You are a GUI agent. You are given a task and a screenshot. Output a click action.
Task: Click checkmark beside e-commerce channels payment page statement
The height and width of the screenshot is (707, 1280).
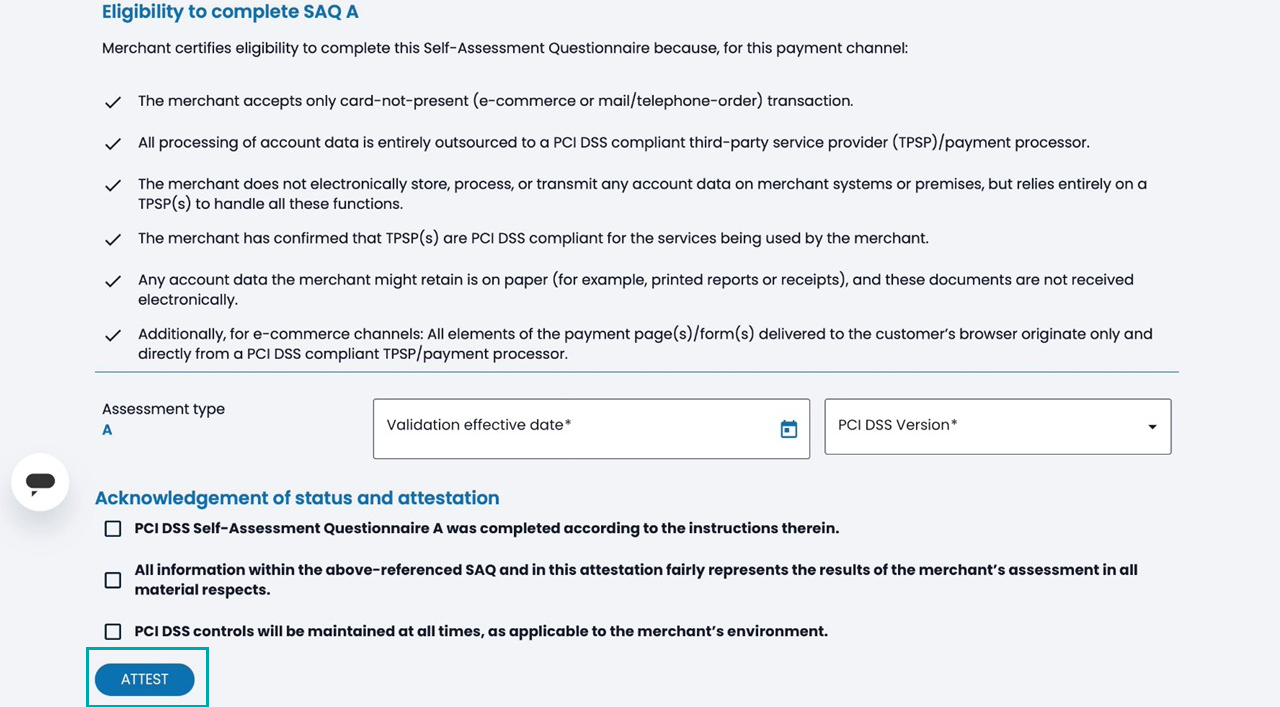coord(113,336)
